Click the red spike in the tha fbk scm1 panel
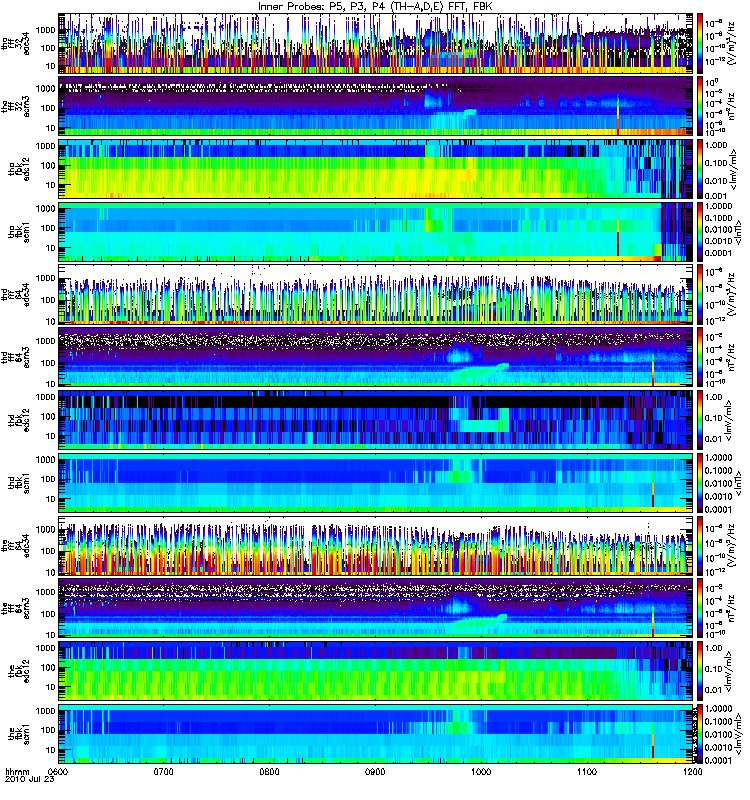Image resolution: width=750 pixels, height=800 pixels. click(x=618, y=240)
